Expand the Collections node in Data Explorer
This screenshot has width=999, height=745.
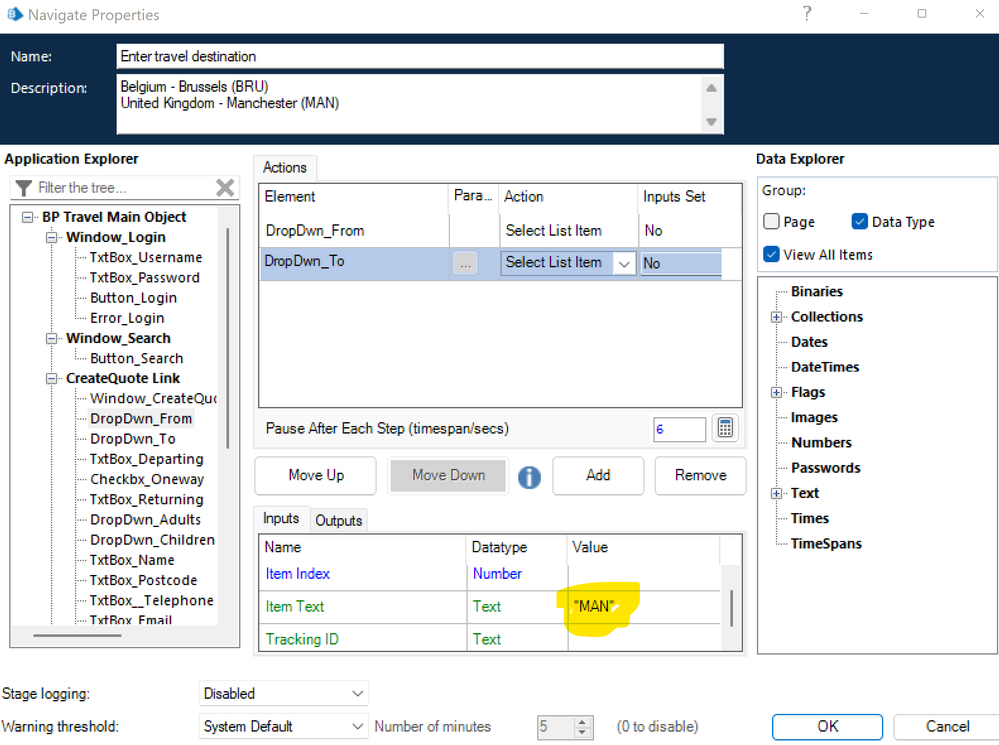point(776,317)
